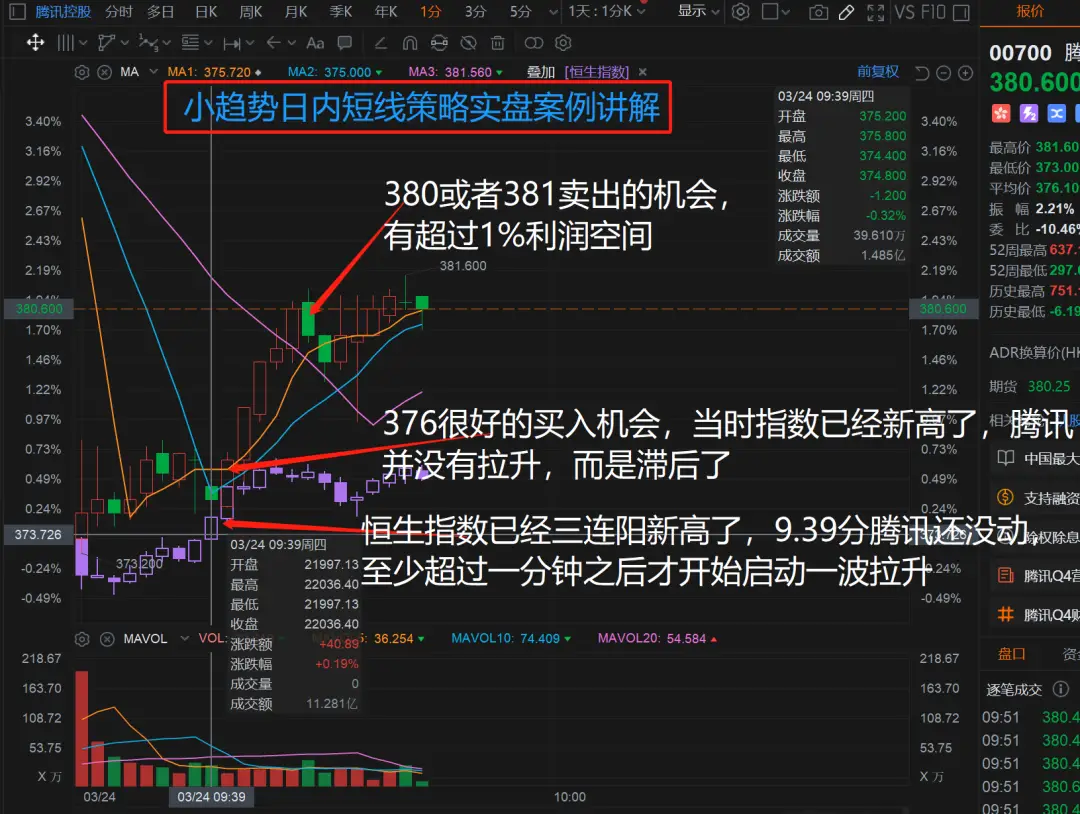This screenshot has height=814, width=1080.
Task: Open MAVOL indicator settings gear
Action: point(82,639)
